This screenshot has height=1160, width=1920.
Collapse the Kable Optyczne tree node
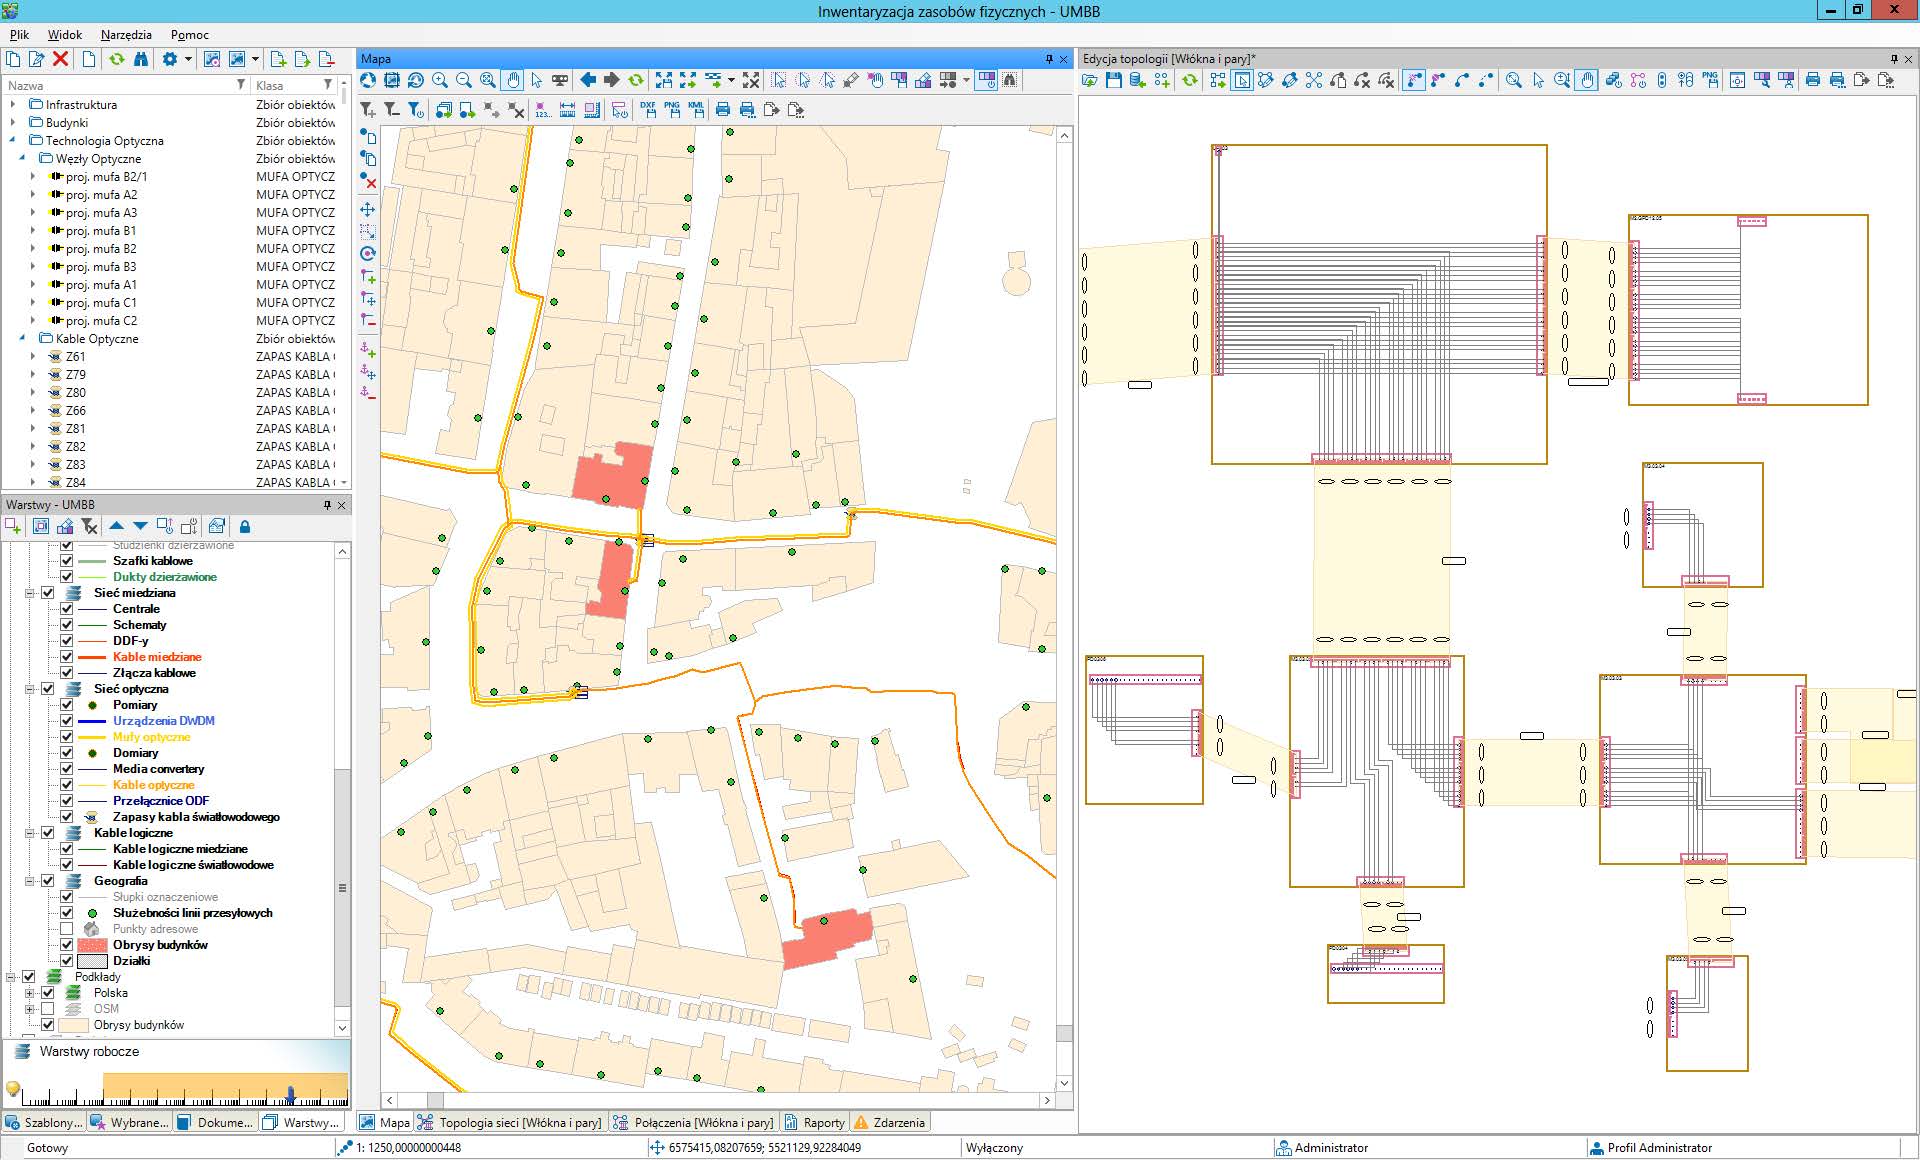(x=23, y=338)
